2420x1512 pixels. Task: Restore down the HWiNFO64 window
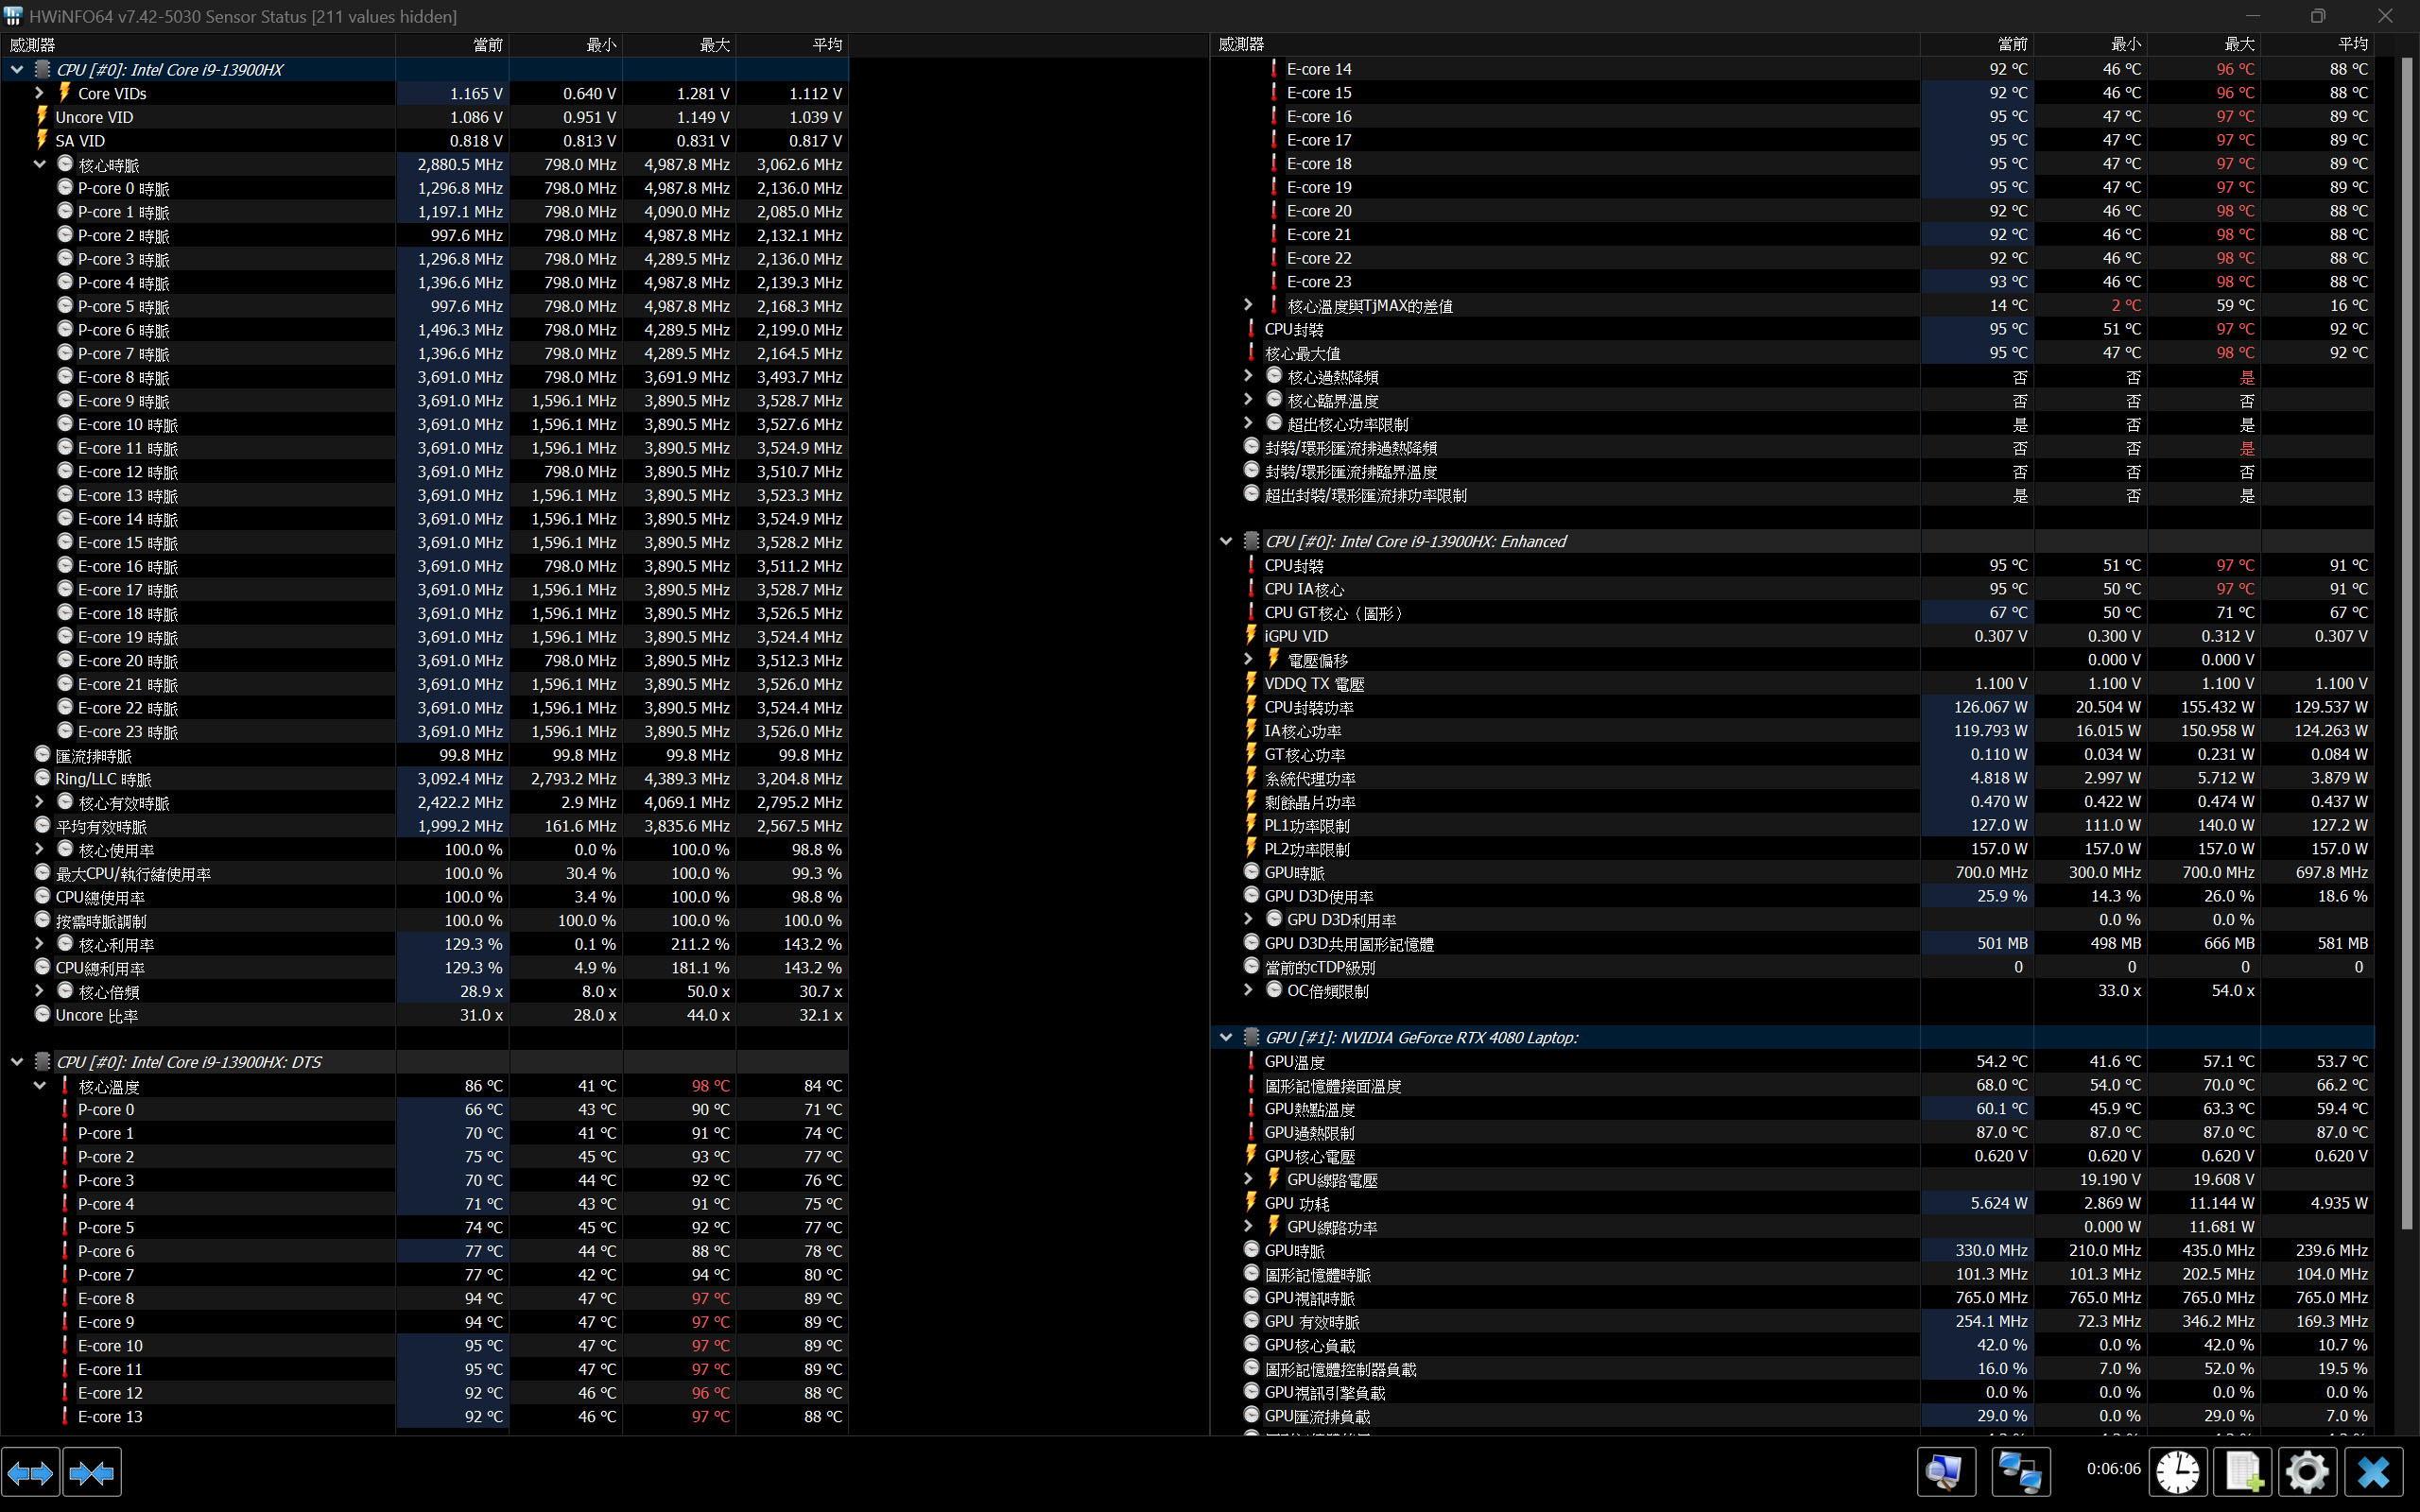2317,16
